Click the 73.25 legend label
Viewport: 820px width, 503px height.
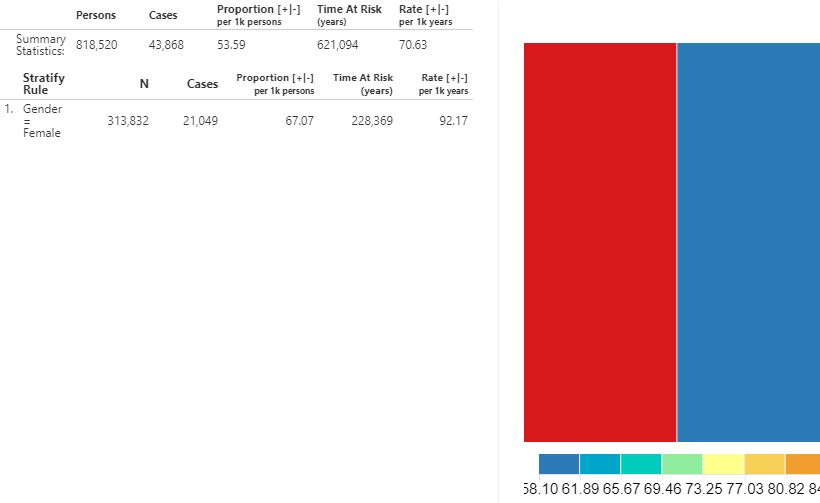[x=703, y=489]
